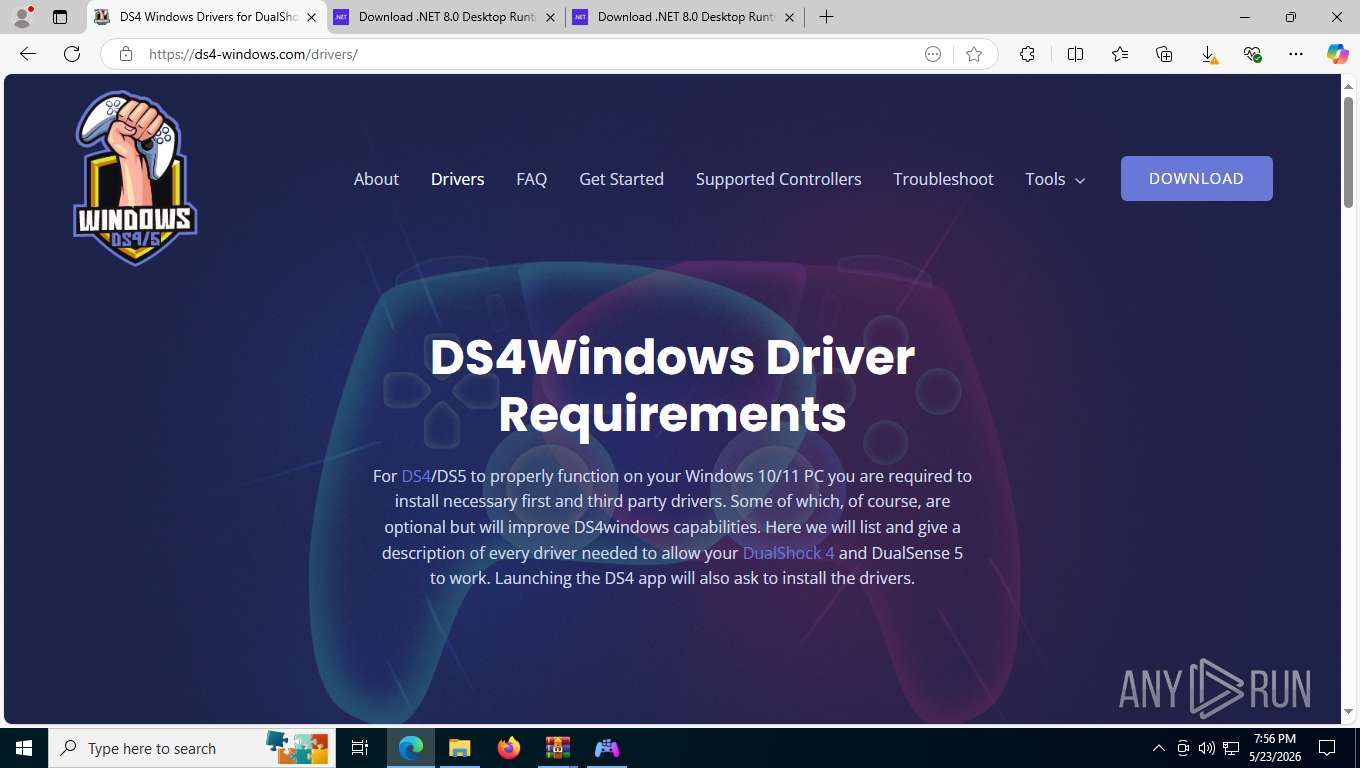Open Collections panel
The height and width of the screenshot is (768, 1360).
[x=1164, y=54]
